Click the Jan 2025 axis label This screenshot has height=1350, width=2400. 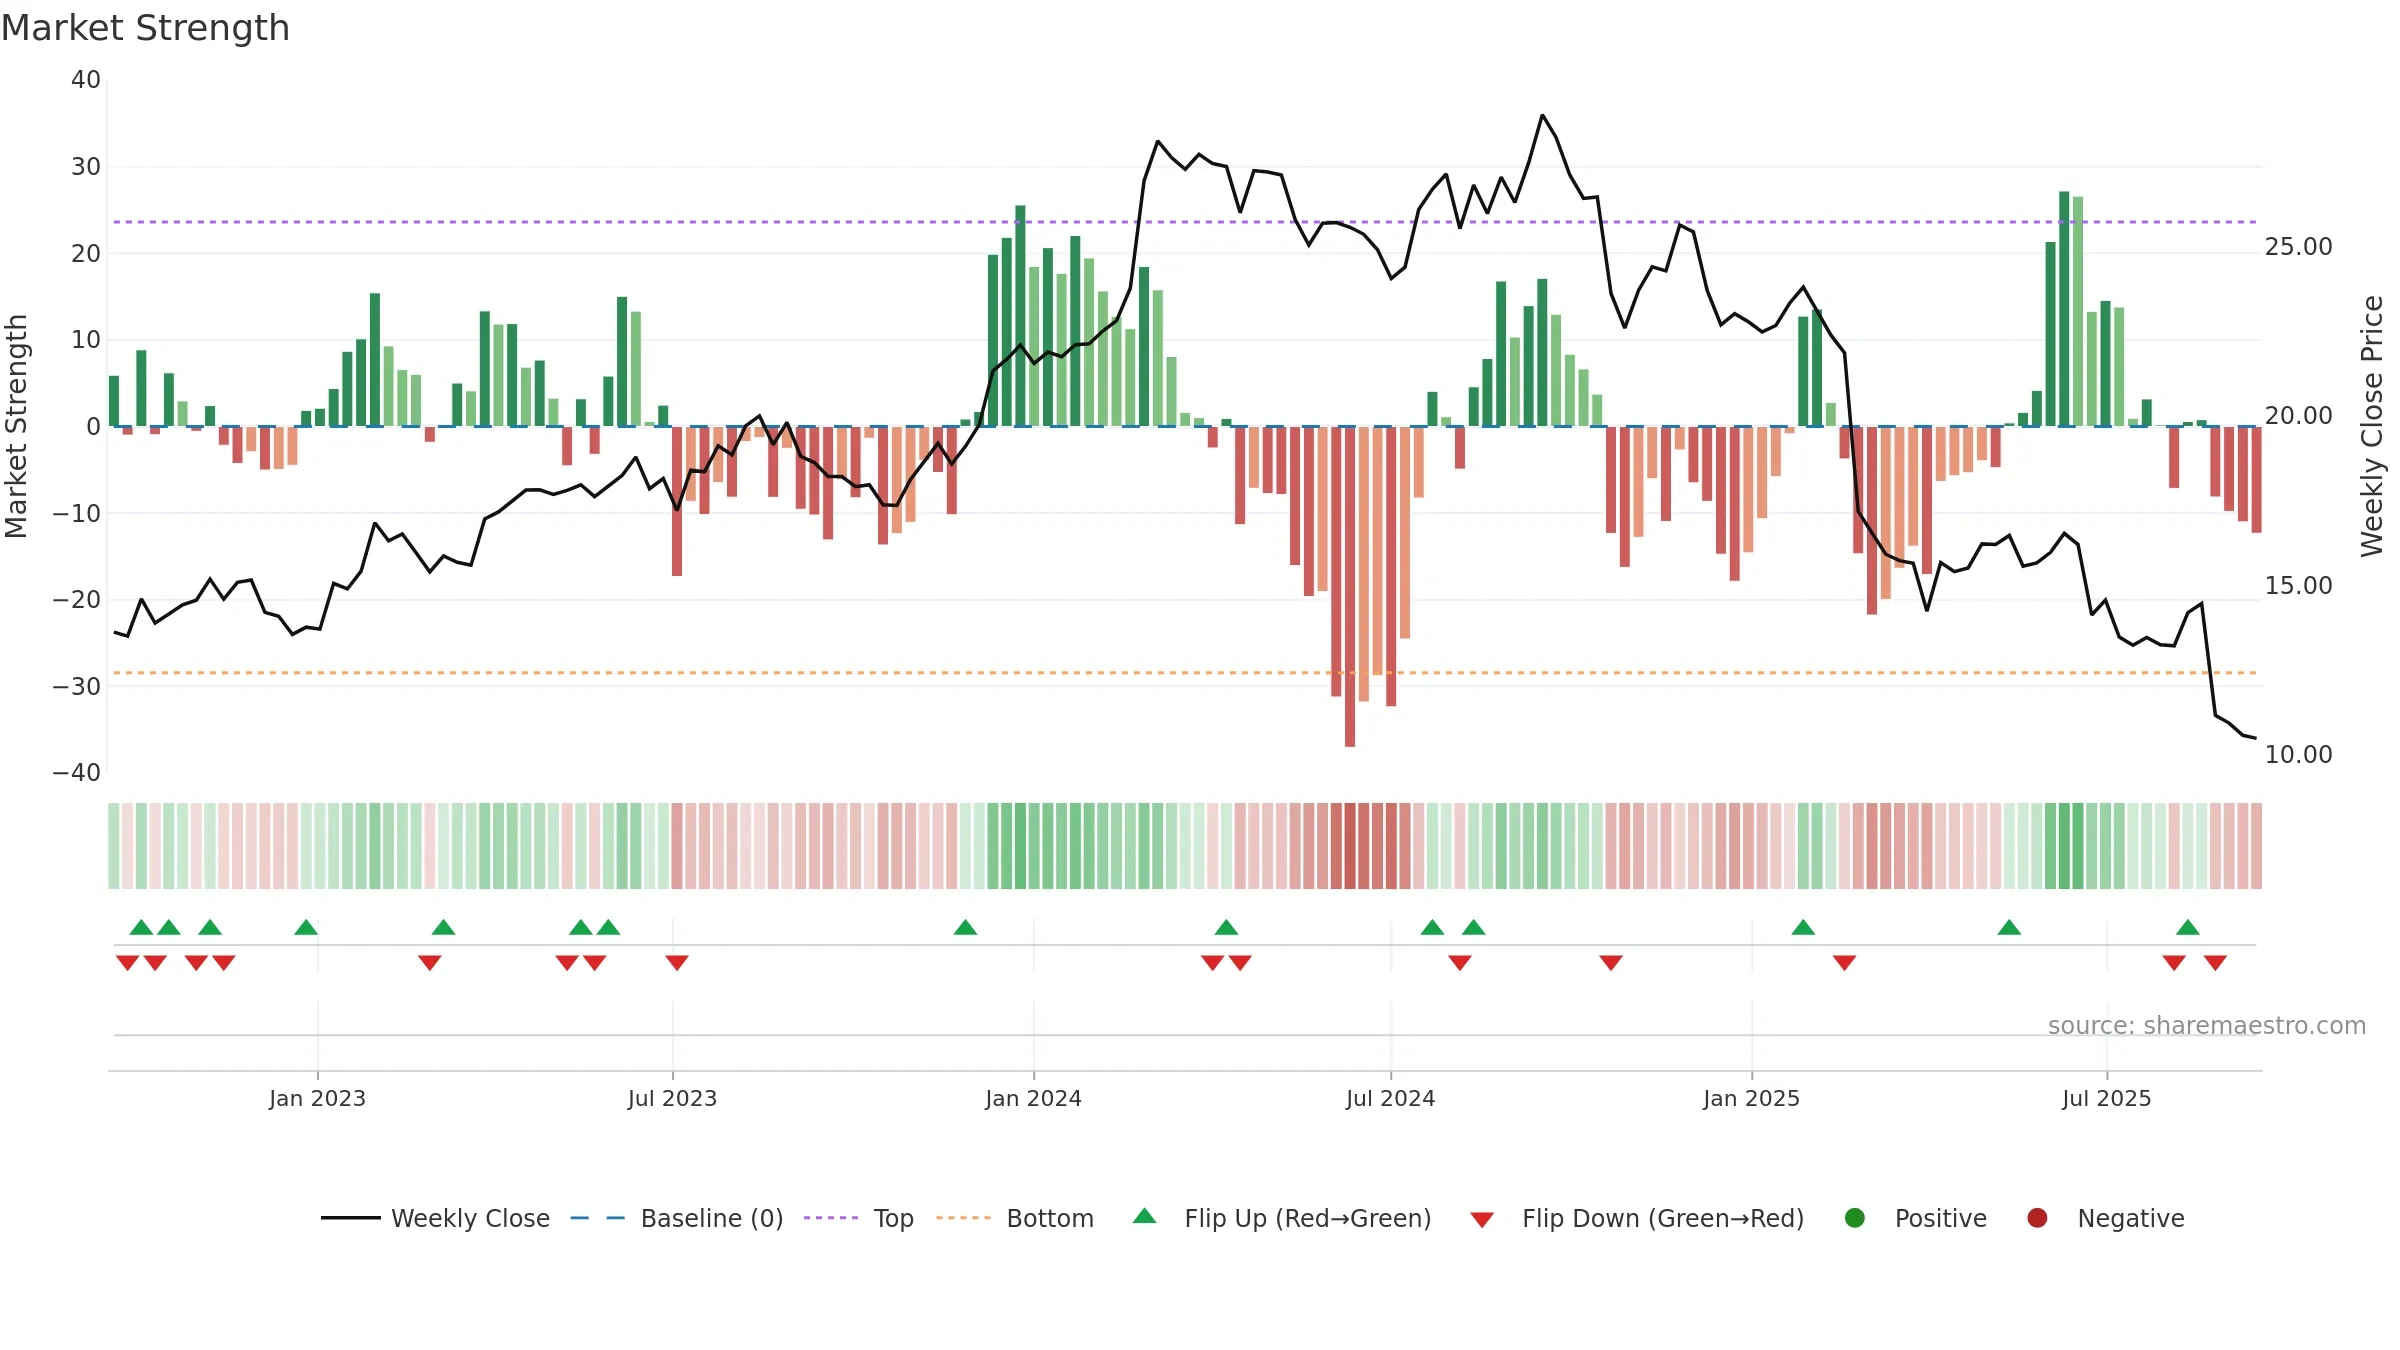1751,1098
